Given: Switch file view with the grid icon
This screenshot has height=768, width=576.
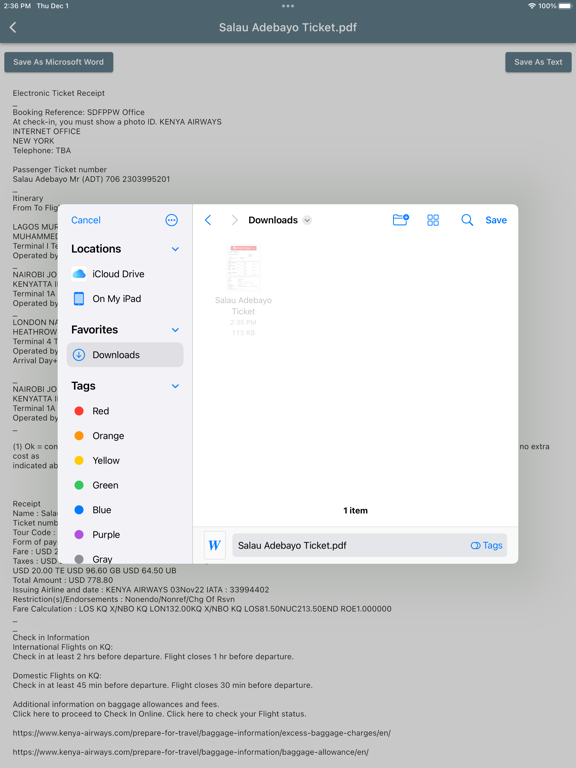Looking at the screenshot, I should [433, 220].
